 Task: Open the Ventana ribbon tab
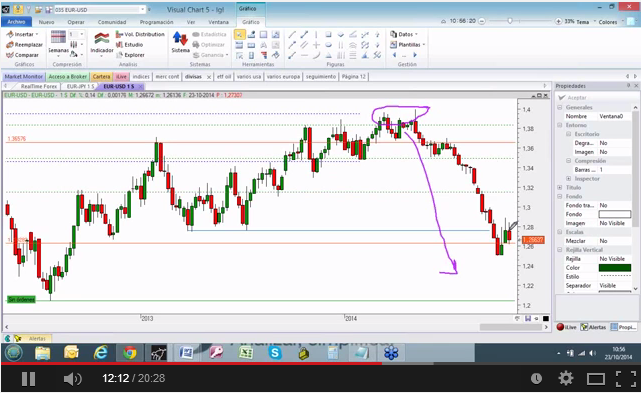point(218,22)
